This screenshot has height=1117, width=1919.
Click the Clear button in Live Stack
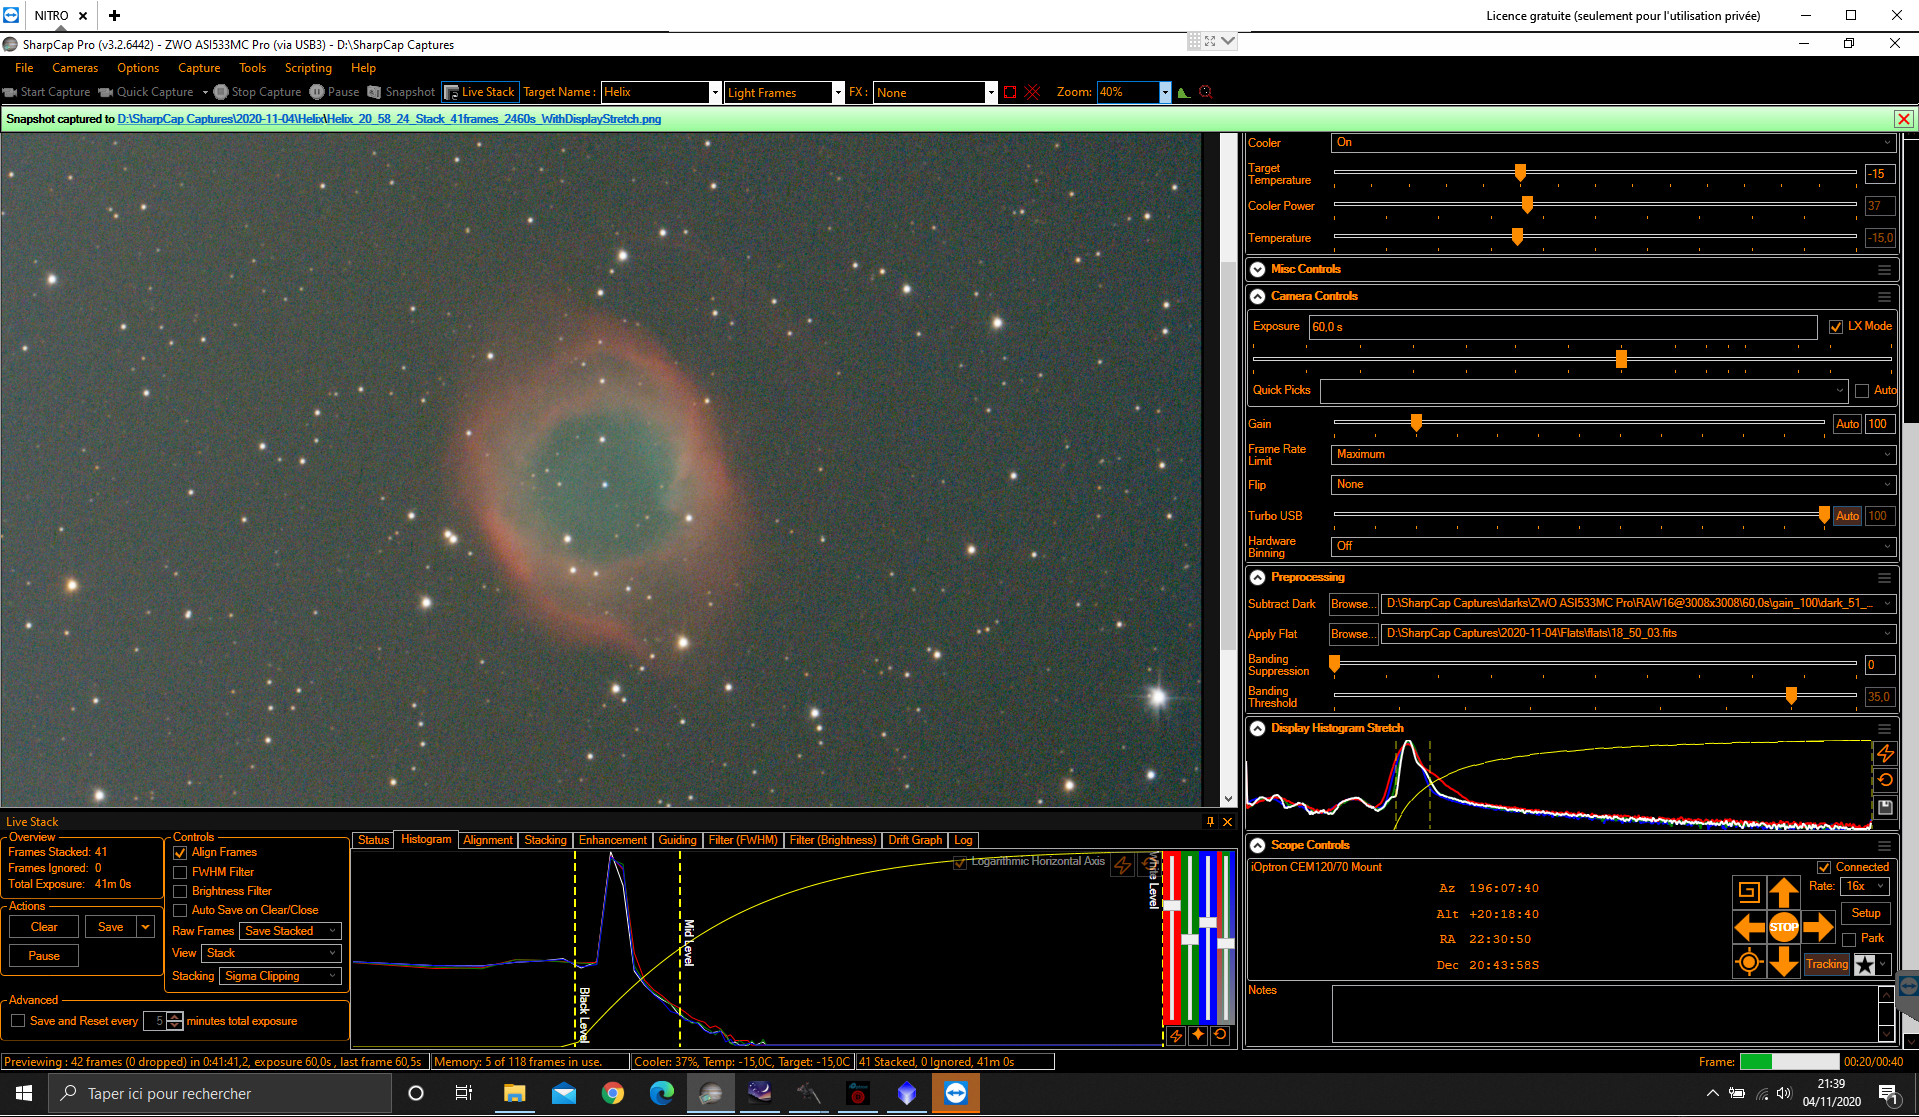click(44, 927)
